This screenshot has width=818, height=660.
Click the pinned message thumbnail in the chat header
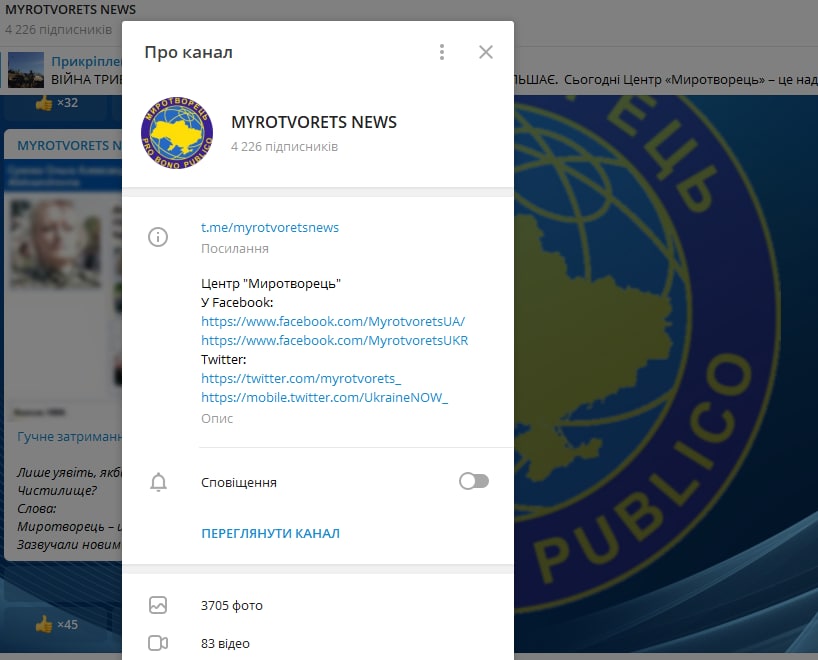click(x=26, y=70)
